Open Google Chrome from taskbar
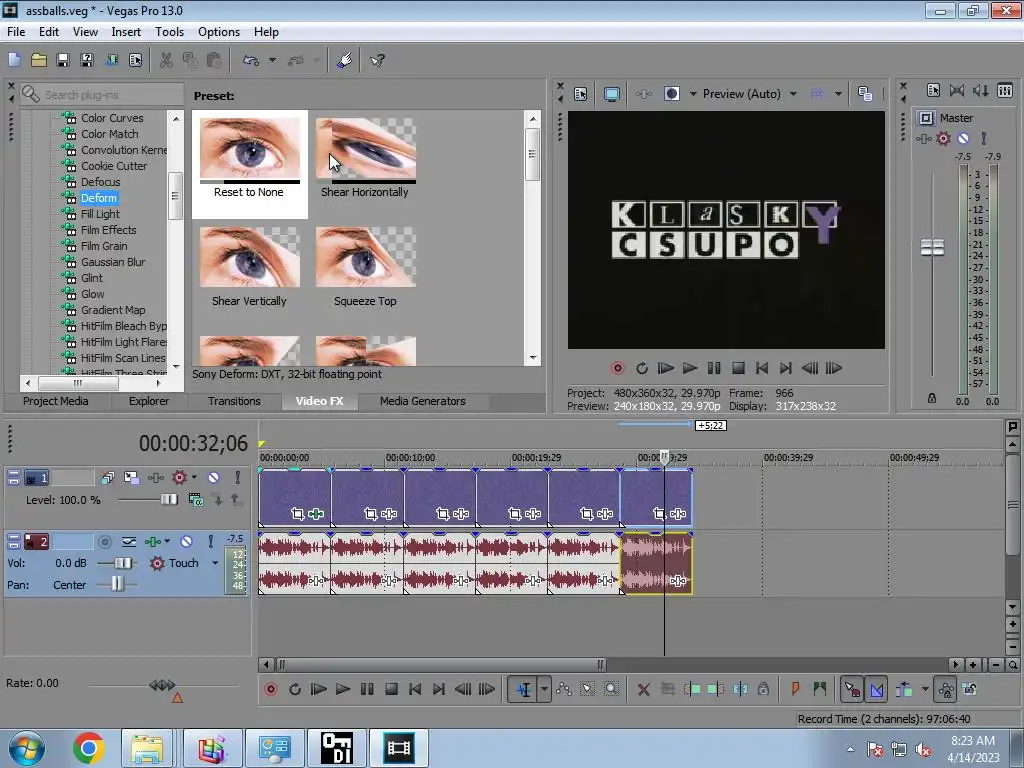 click(x=88, y=748)
